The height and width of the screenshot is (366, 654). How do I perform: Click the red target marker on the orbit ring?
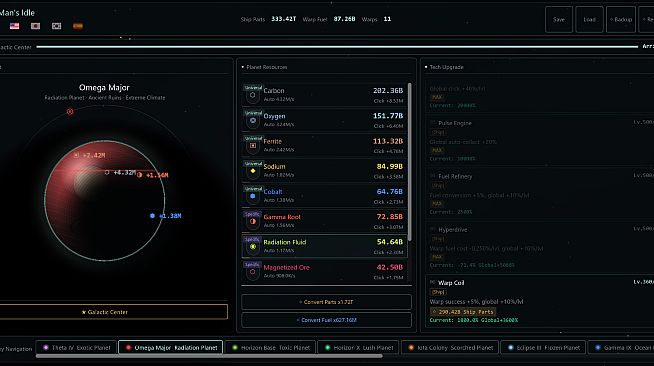(x=70, y=112)
